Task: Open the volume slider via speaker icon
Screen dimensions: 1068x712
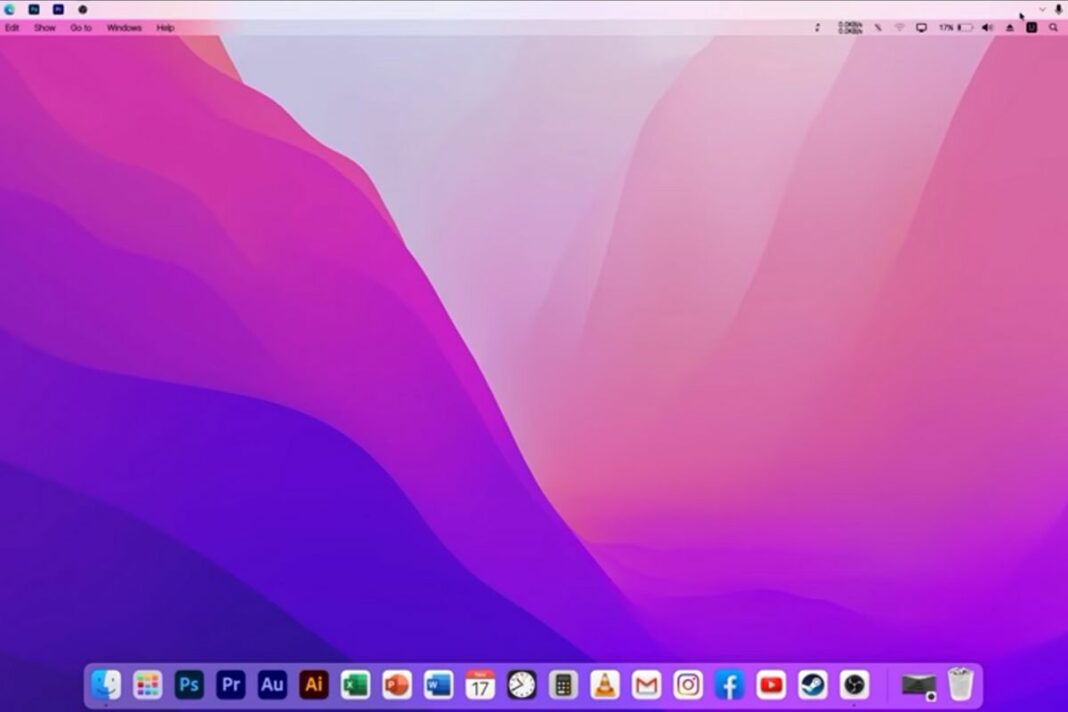Action: (986, 27)
